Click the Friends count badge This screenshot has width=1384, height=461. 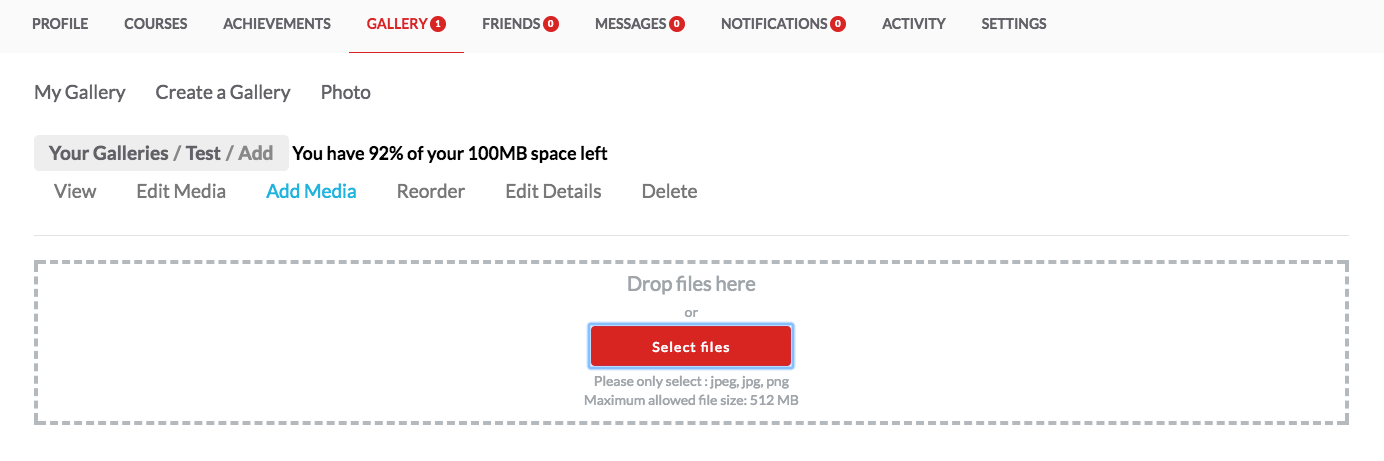coord(551,24)
